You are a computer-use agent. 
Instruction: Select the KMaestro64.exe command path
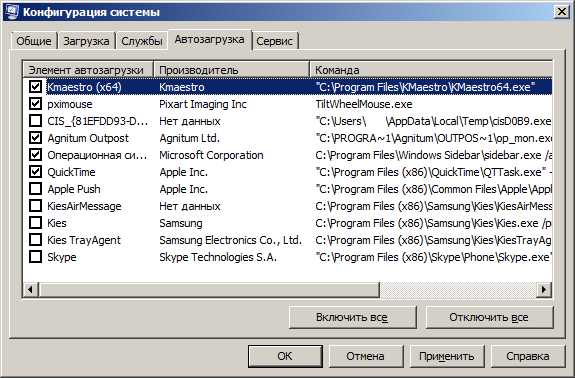point(425,87)
